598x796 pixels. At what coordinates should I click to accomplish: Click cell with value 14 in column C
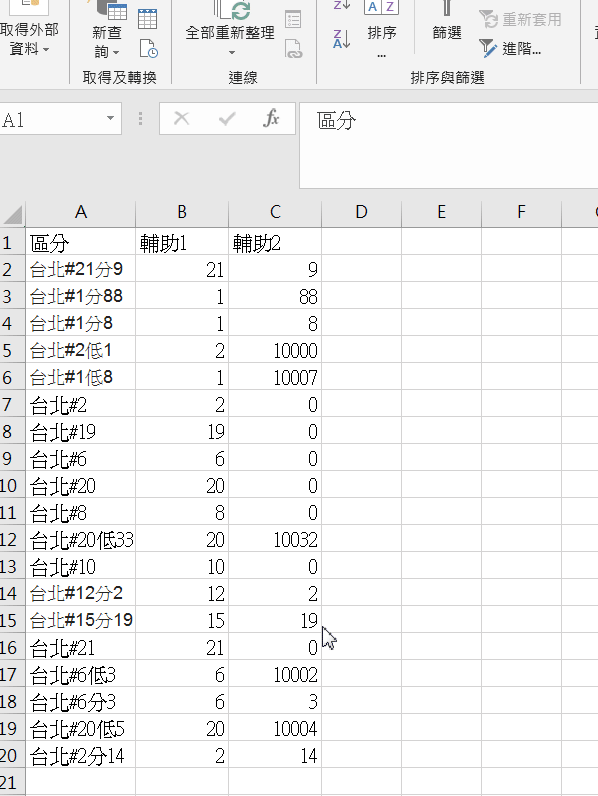tap(275, 755)
